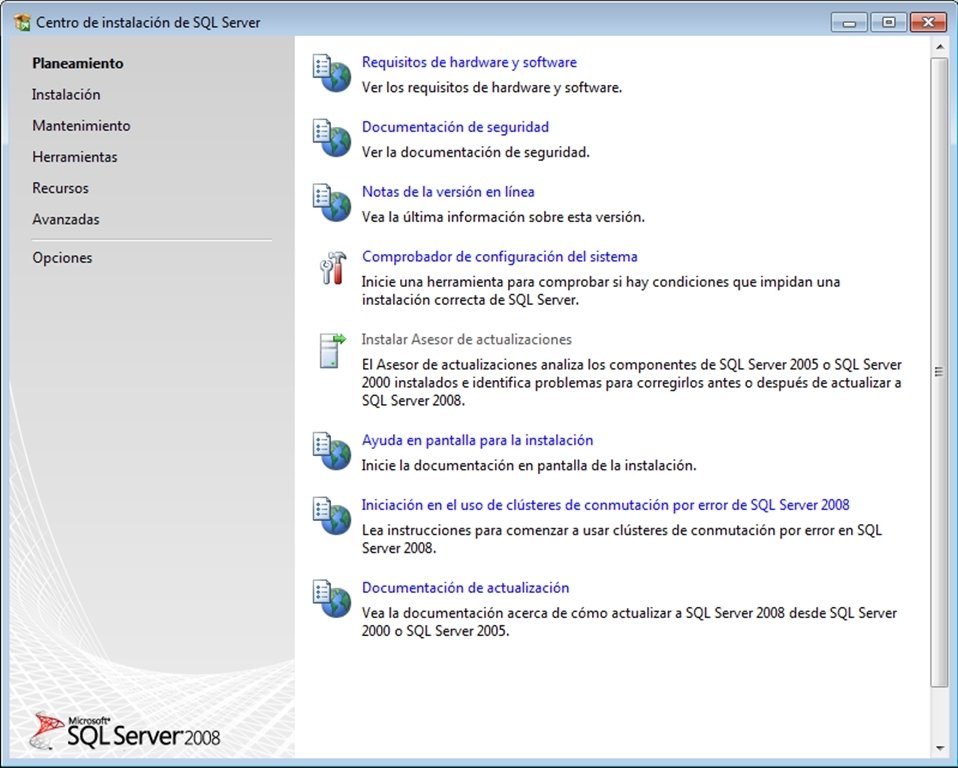
Task: Click the description starting 'El Asesor de actualizaciones analiza'
Action: (x=632, y=382)
